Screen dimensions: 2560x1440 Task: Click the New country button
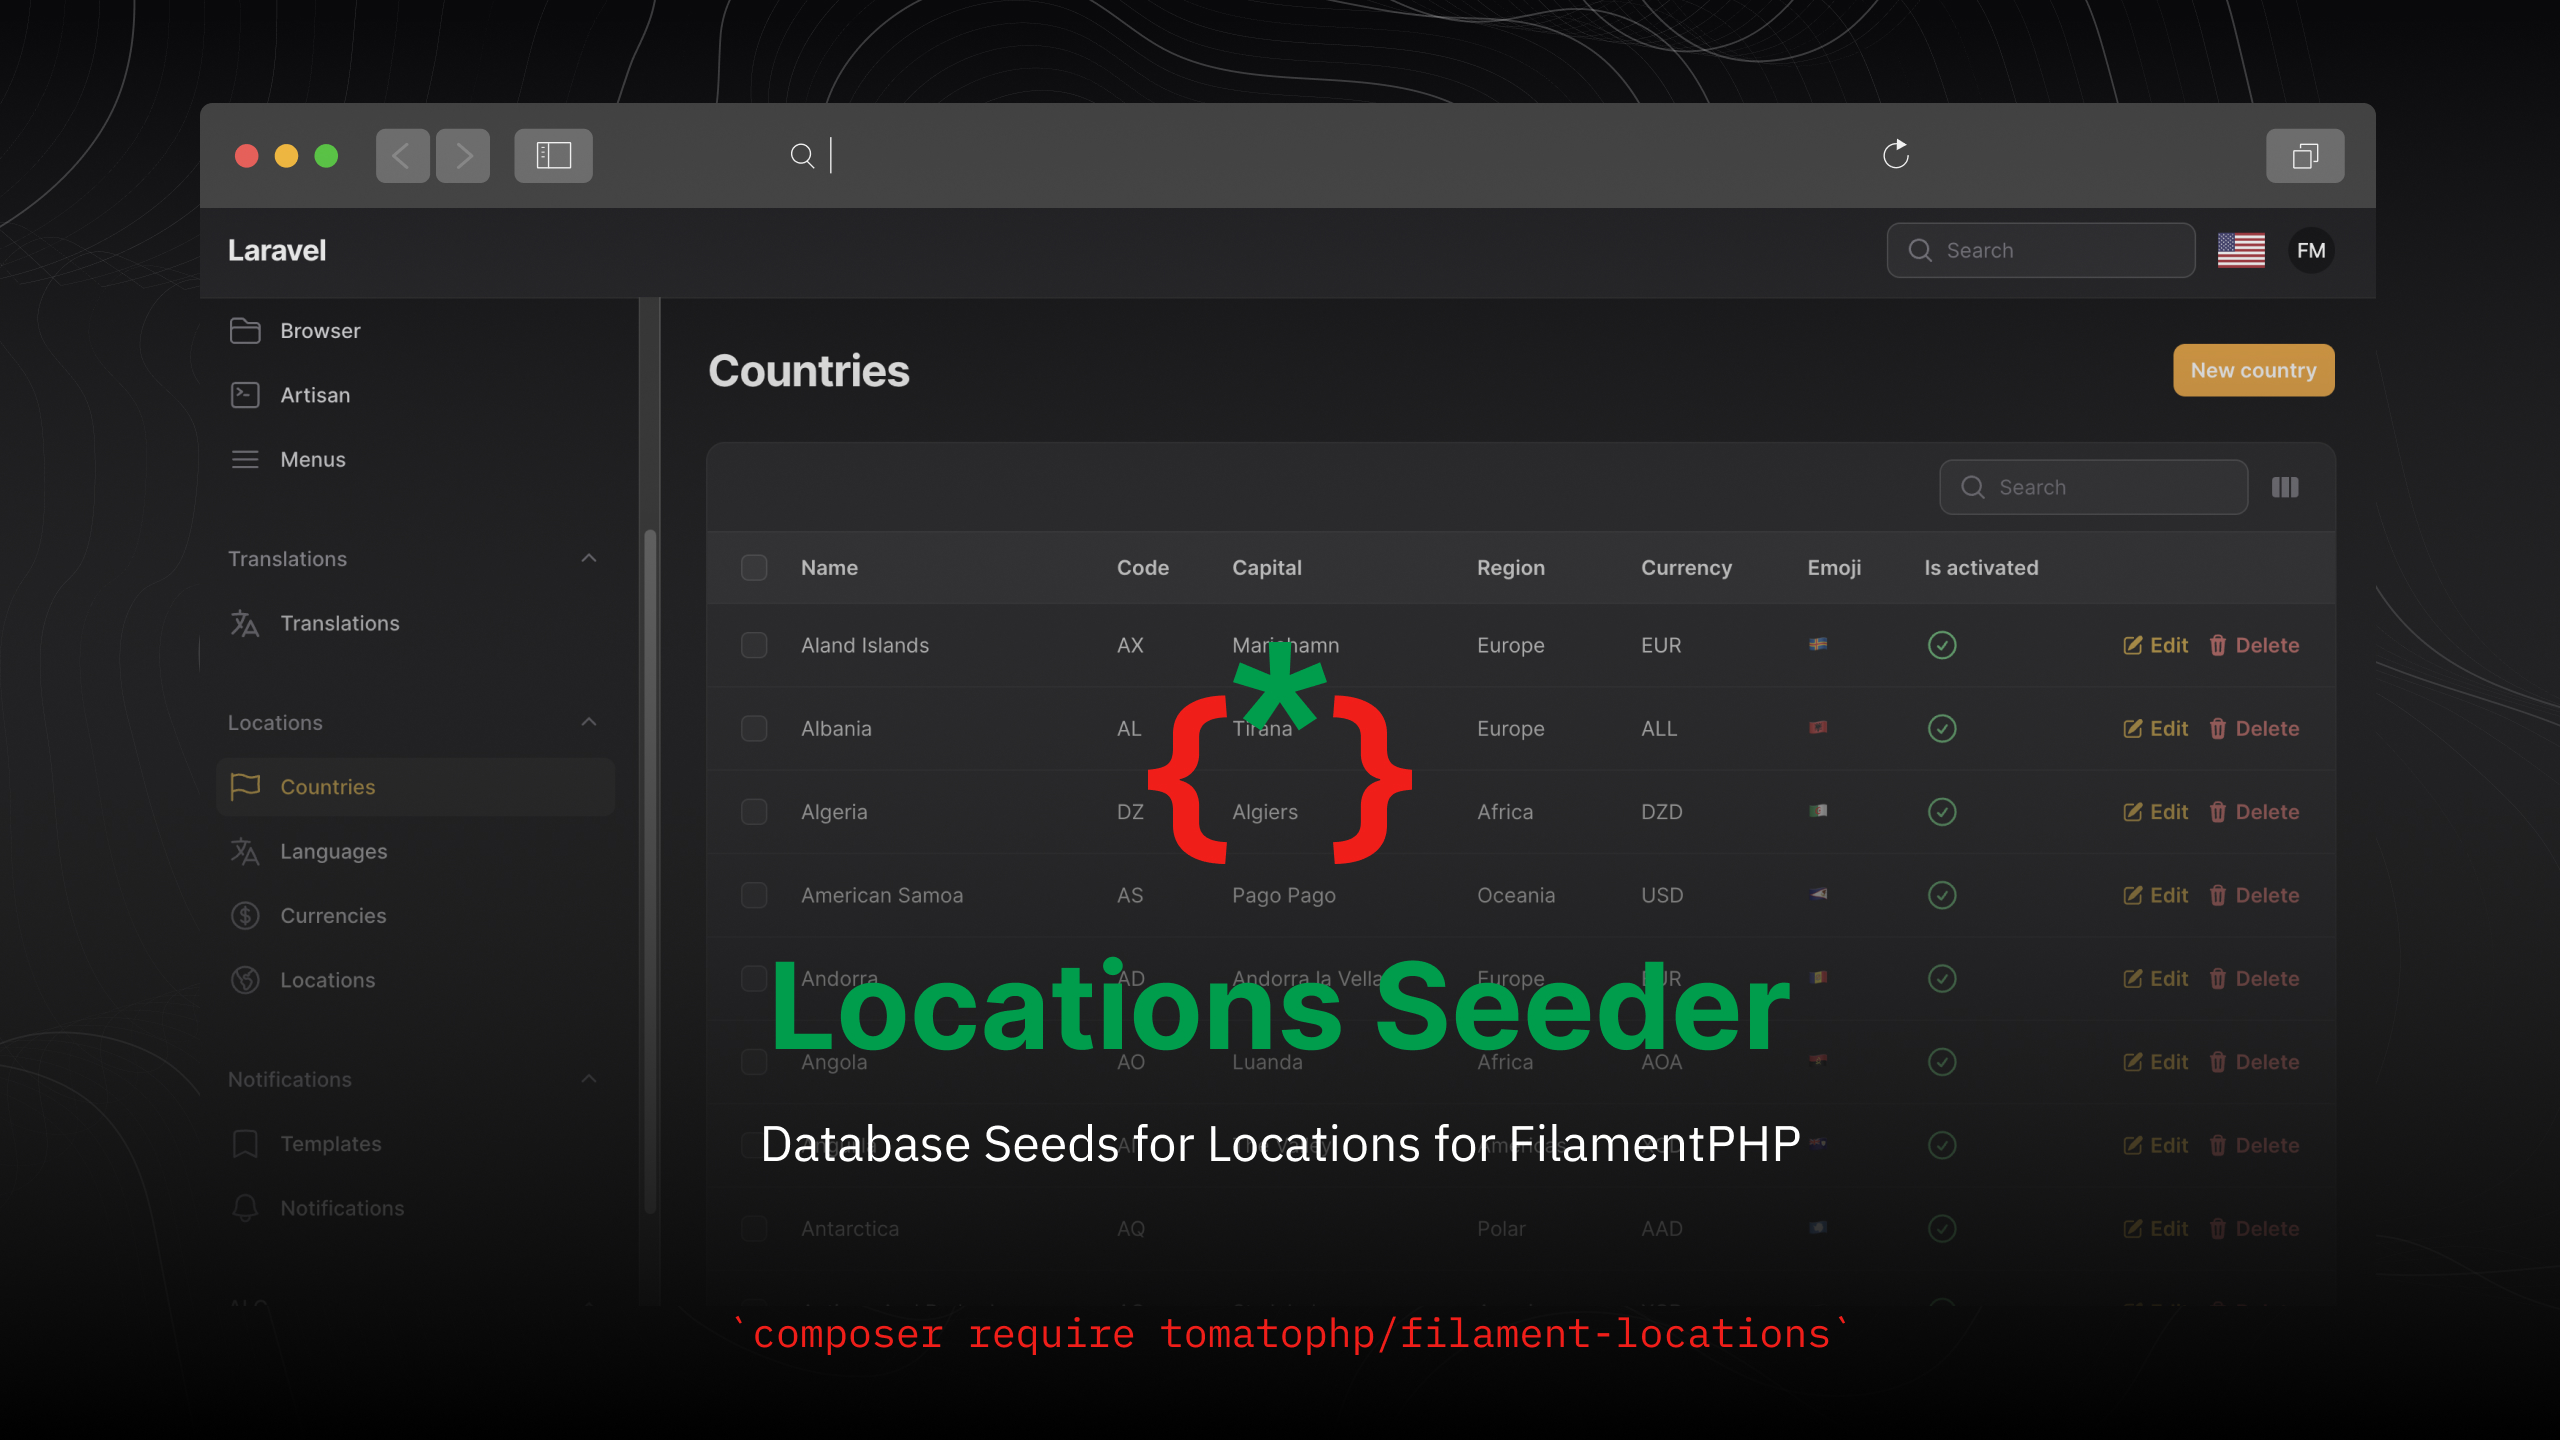point(2254,369)
